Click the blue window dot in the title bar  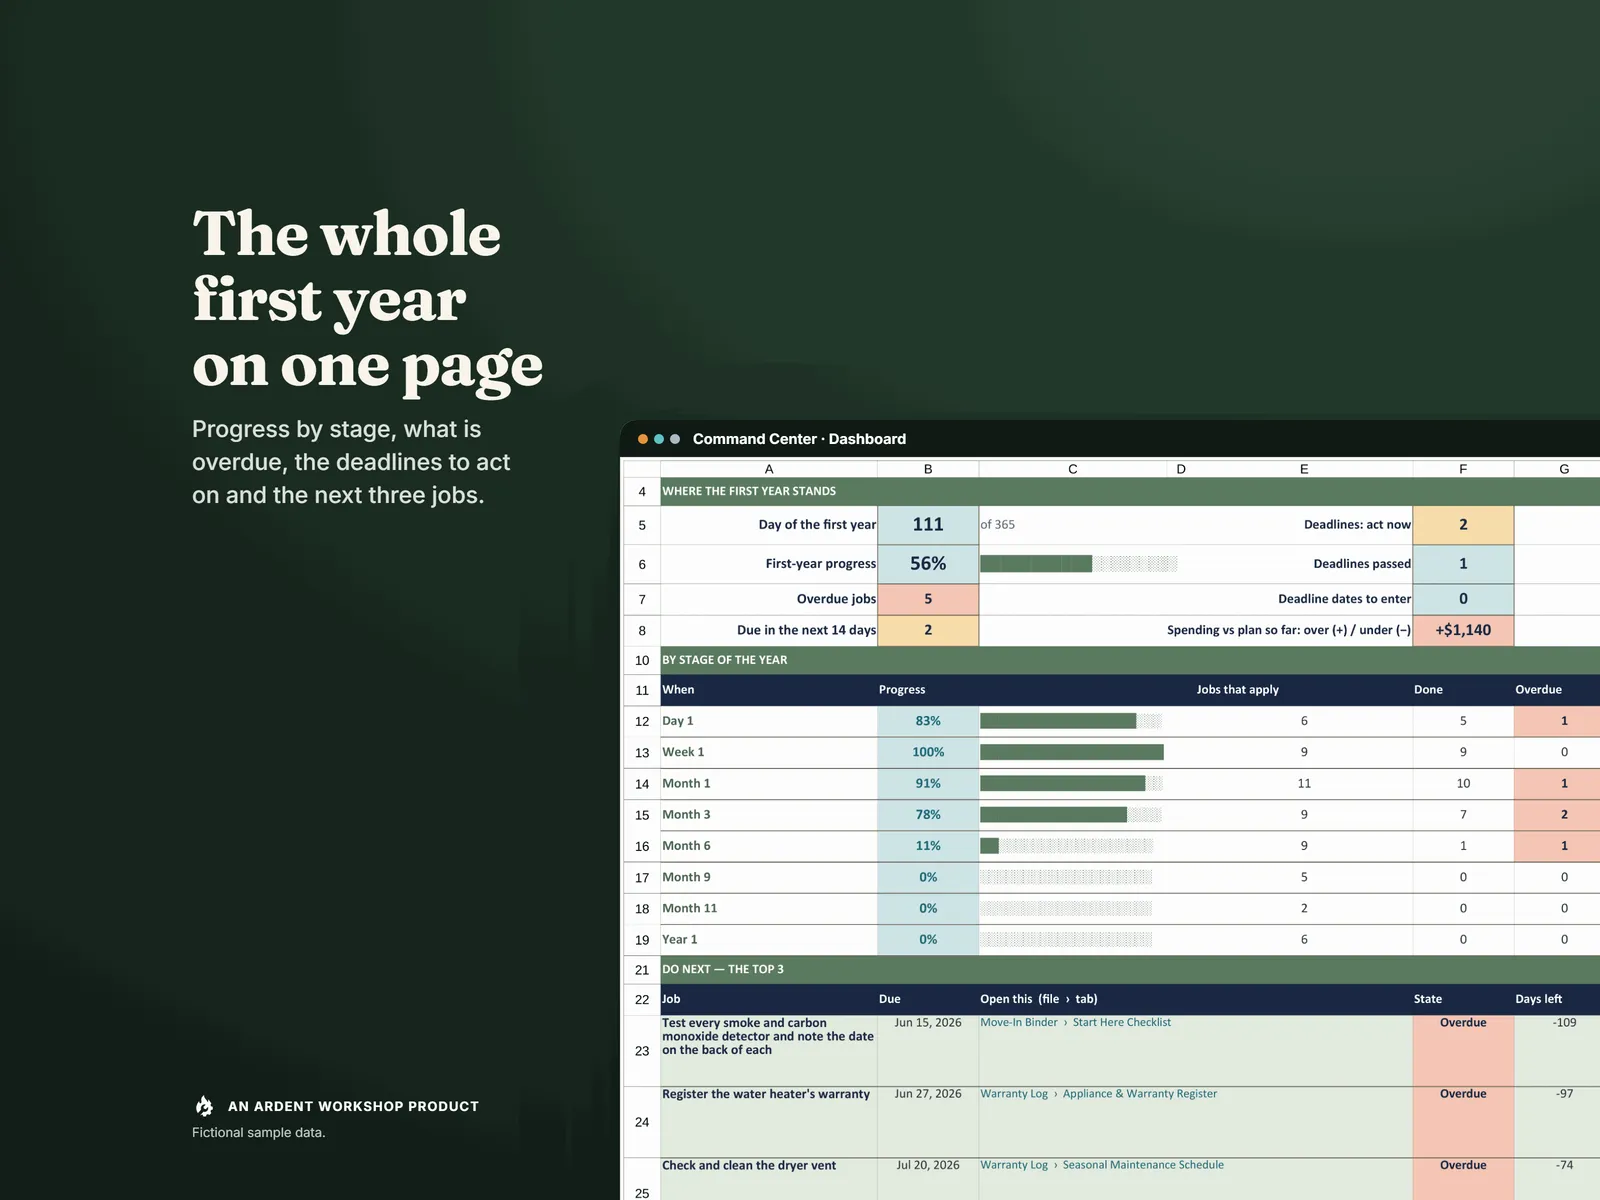click(x=659, y=439)
